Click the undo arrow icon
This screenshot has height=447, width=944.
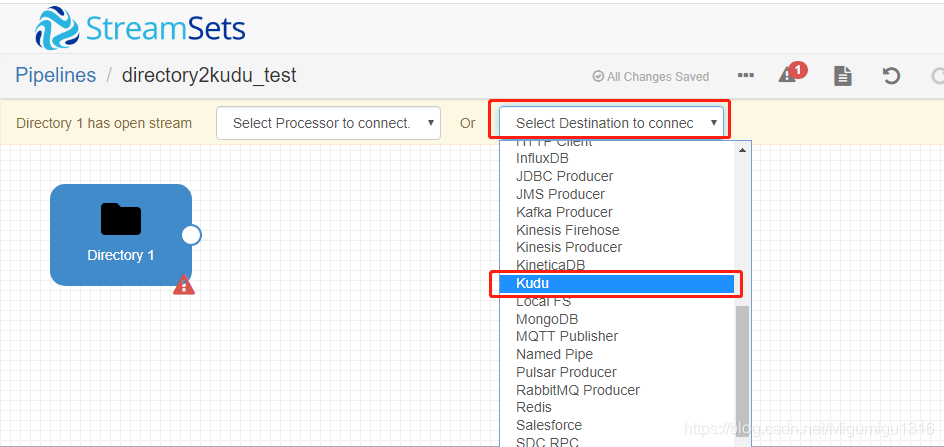[x=891, y=76]
